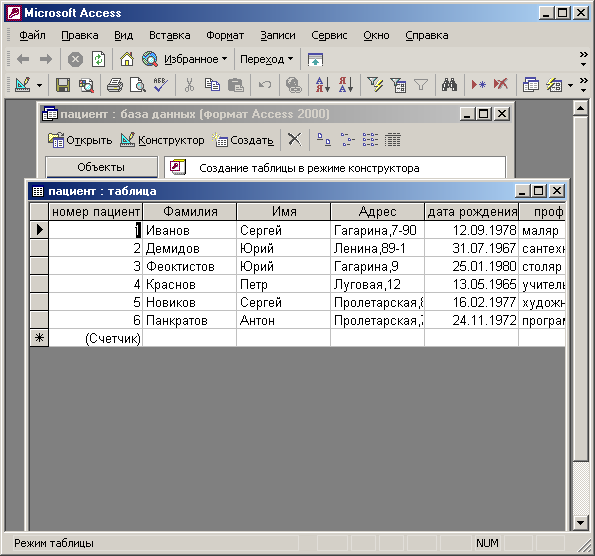Click the vertical scrollbar up arrow
595x556 pixels.
pos(580,109)
